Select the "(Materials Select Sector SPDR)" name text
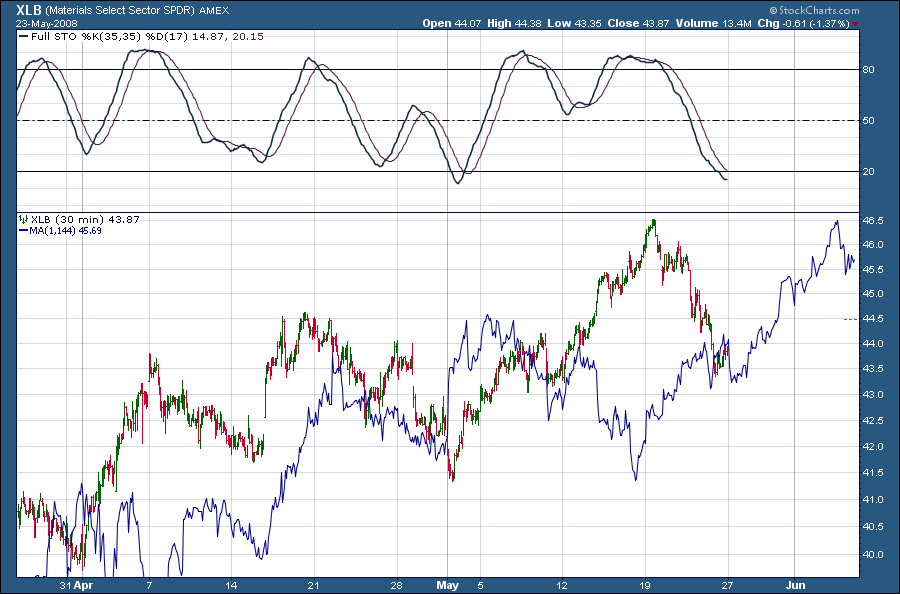Viewport: 900px width, 594px height. [x=119, y=11]
